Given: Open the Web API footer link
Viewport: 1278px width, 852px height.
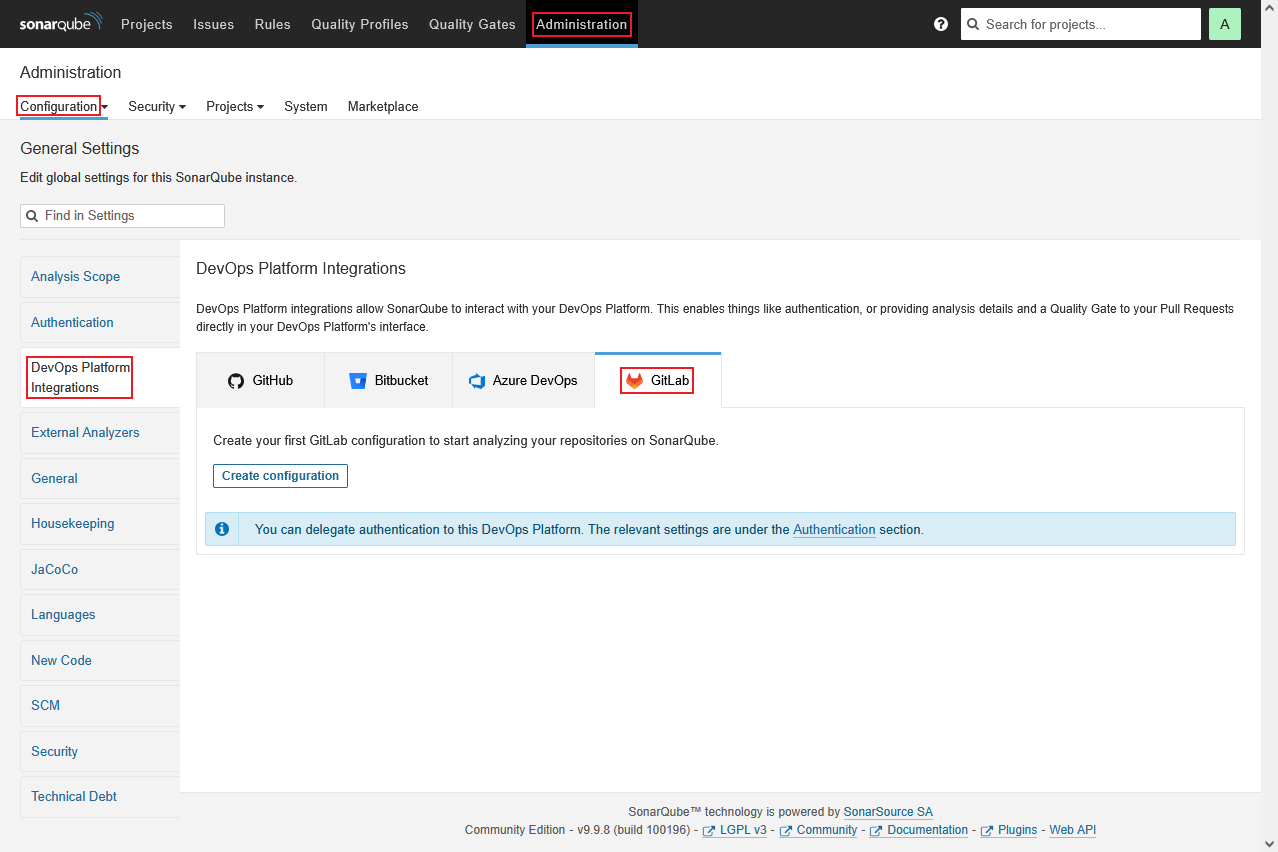Looking at the screenshot, I should coord(1073,830).
